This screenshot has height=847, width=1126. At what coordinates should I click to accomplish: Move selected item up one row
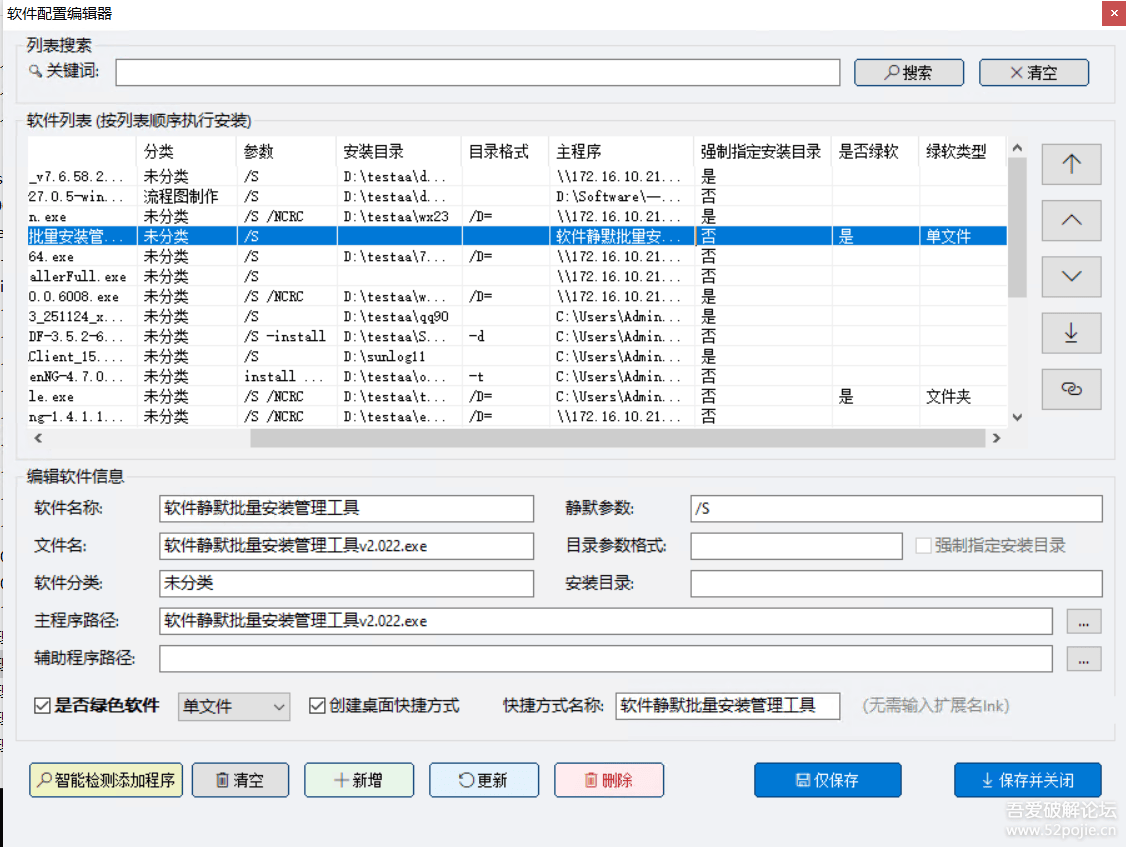[1071, 220]
